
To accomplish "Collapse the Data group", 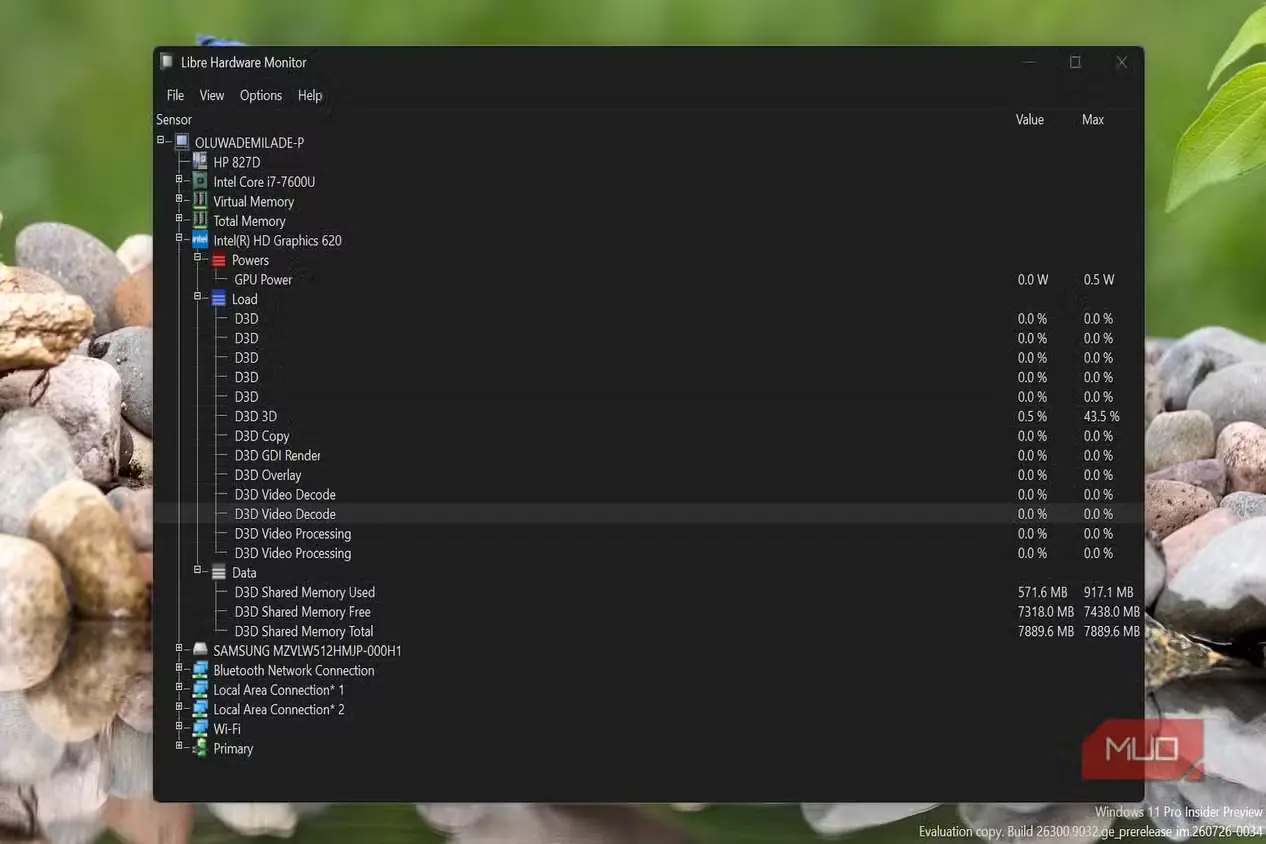I will [x=198, y=572].
